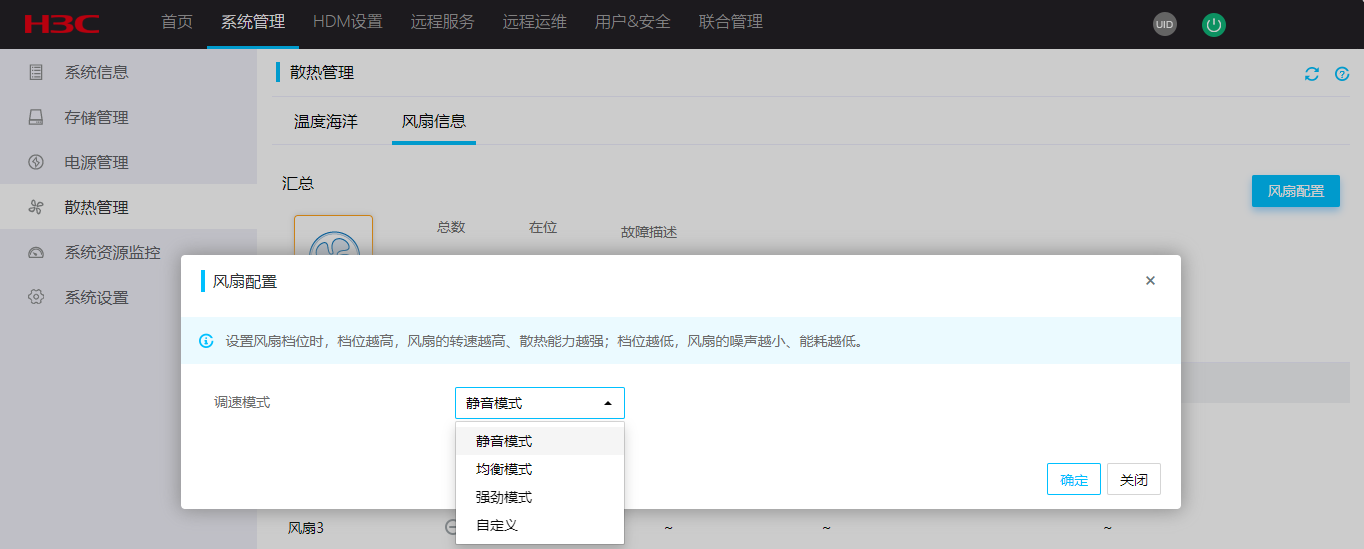The width and height of the screenshot is (1364, 549).
Task: Switch to the 风扇信息 tab
Action: tap(434, 122)
